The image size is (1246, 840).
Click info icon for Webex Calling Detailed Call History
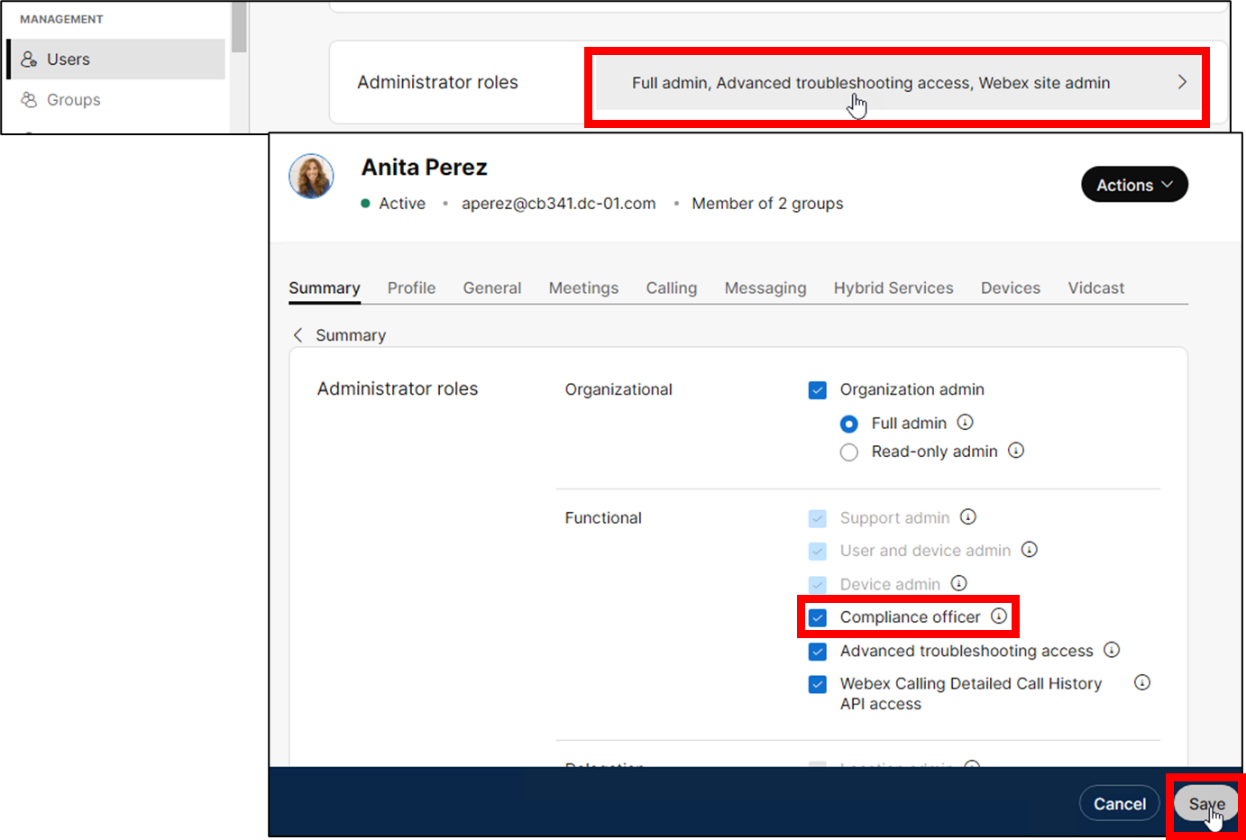(x=1142, y=683)
